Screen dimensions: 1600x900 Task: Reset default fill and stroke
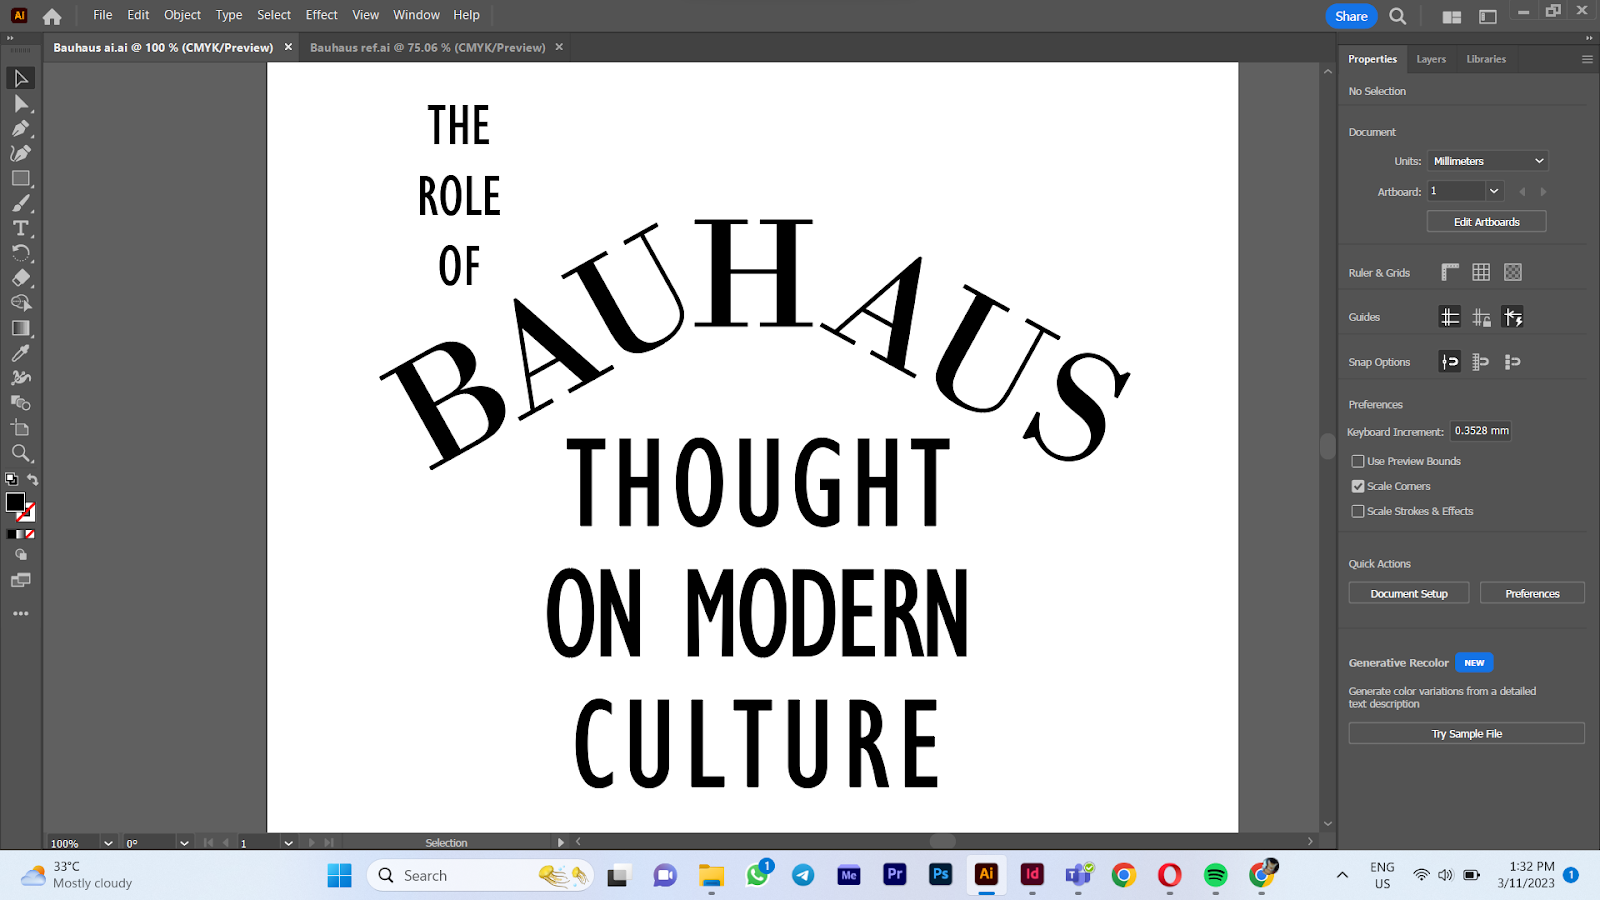[12, 480]
